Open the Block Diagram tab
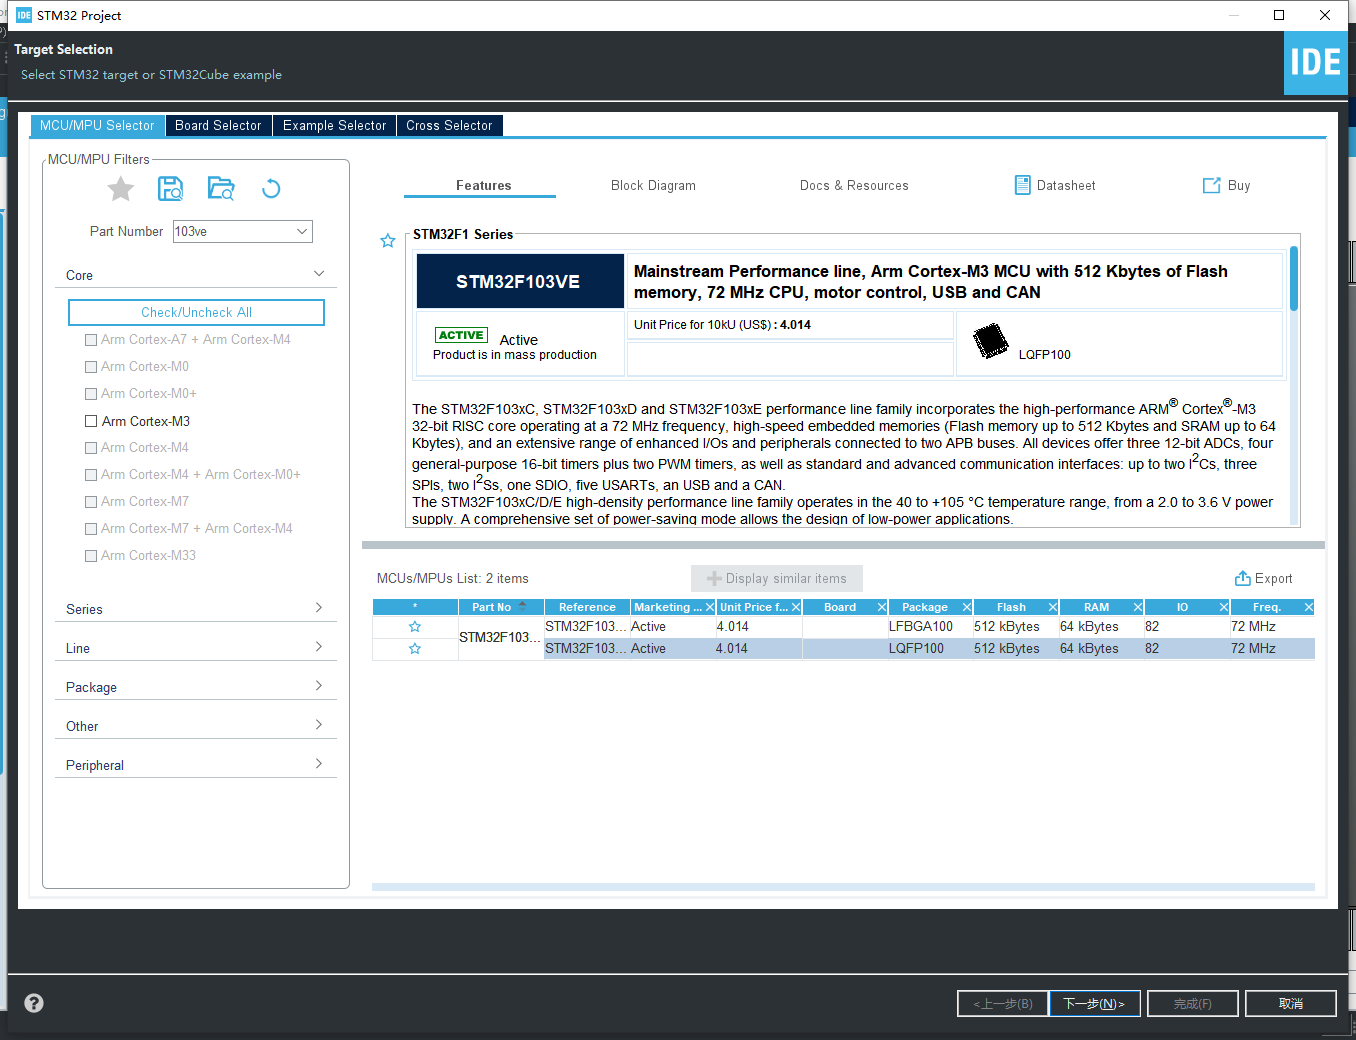Viewport: 1356px width, 1040px height. click(x=653, y=185)
